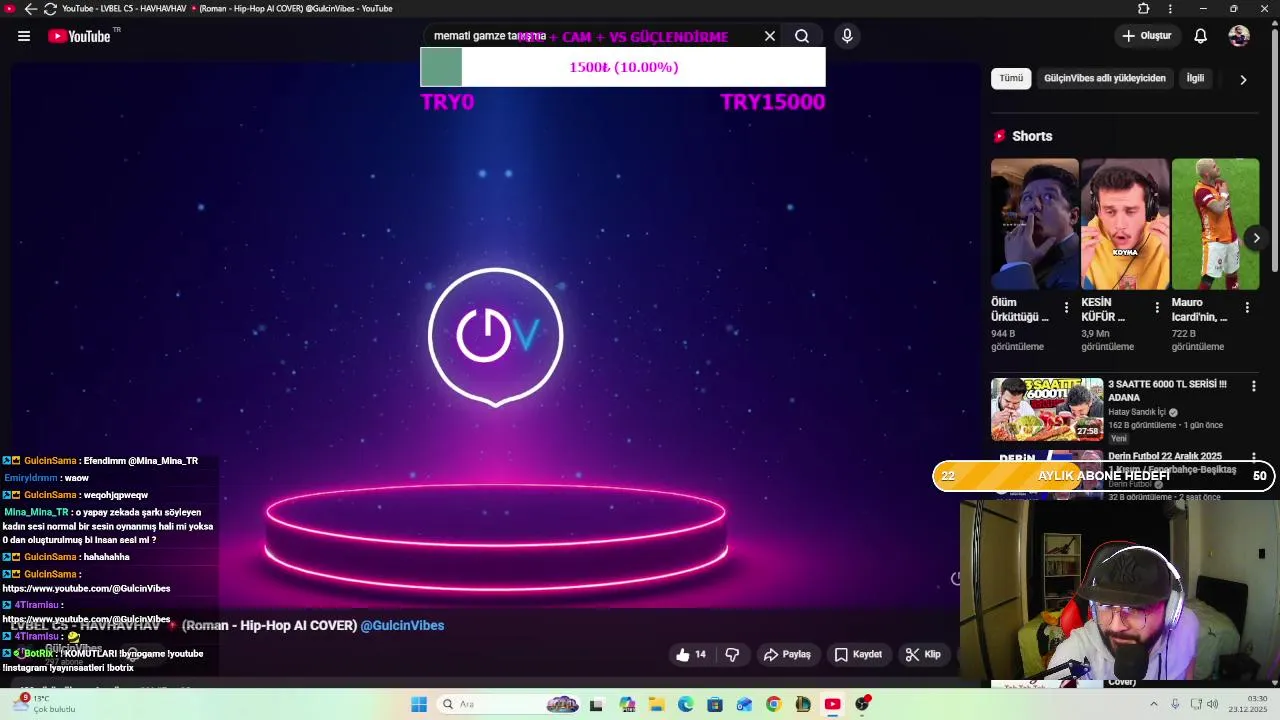The image size is (1280, 720).
Task: Open Microsoft Store from the taskbar
Action: tap(715, 704)
